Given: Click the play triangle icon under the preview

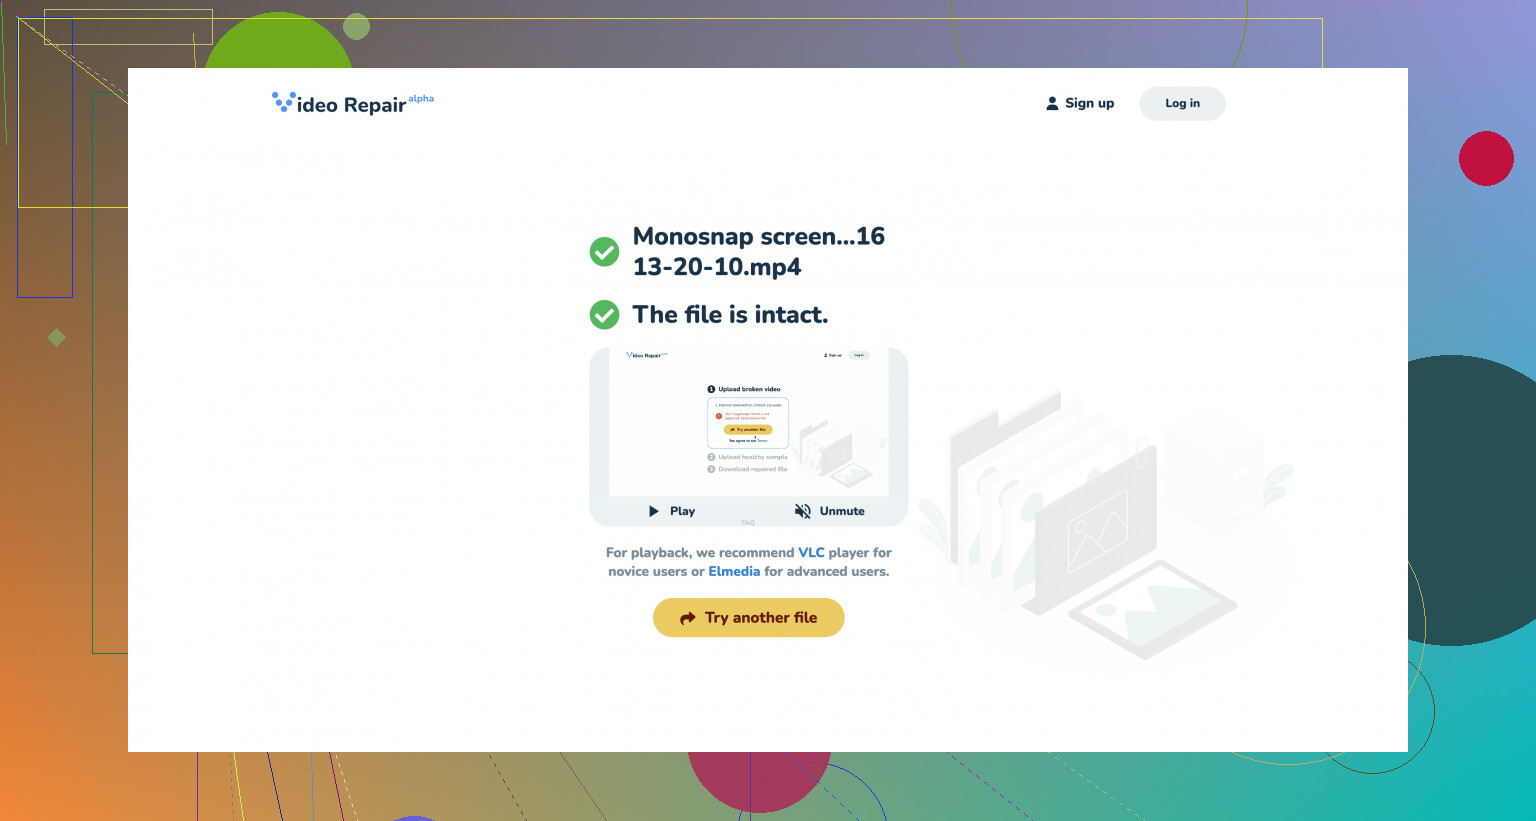Looking at the screenshot, I should point(654,511).
